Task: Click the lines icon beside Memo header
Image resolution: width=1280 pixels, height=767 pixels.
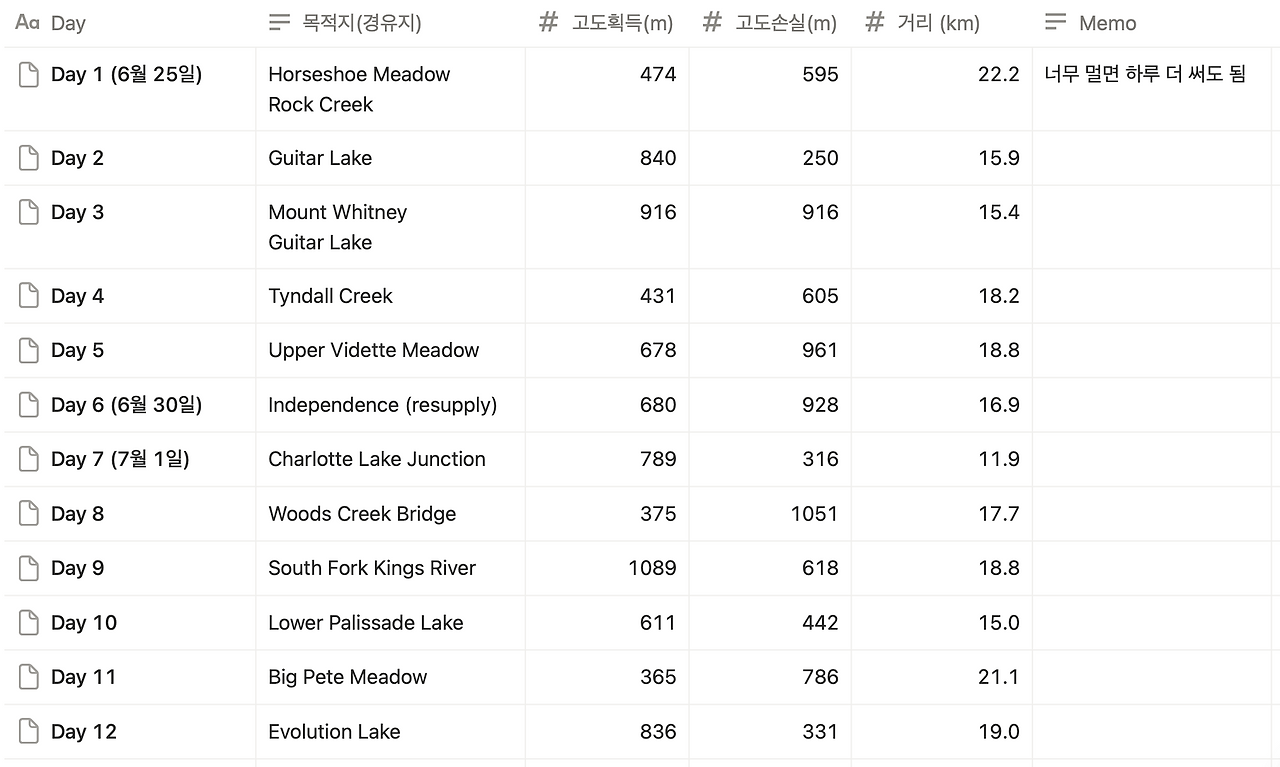Action: (x=1055, y=22)
